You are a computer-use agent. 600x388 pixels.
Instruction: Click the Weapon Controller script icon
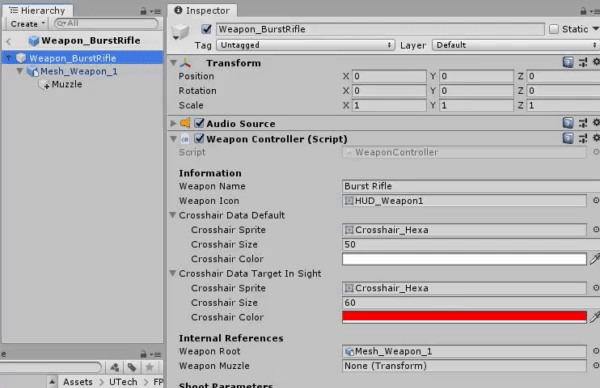[x=185, y=139]
